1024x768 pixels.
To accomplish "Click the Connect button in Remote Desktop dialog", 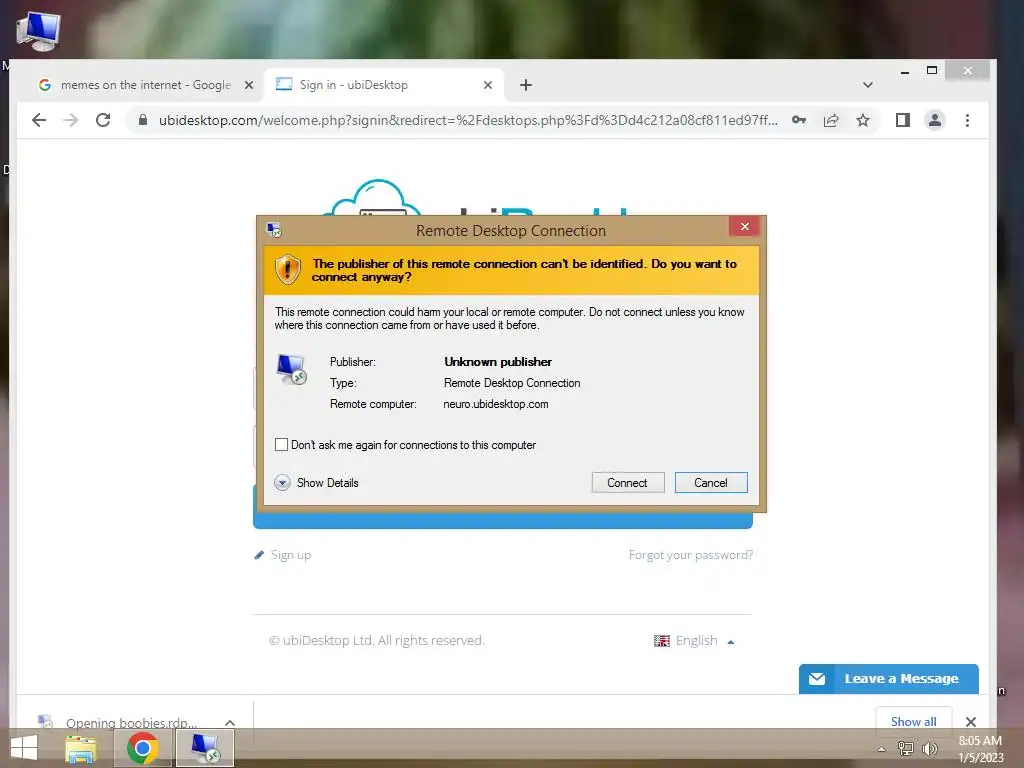I will (x=628, y=483).
